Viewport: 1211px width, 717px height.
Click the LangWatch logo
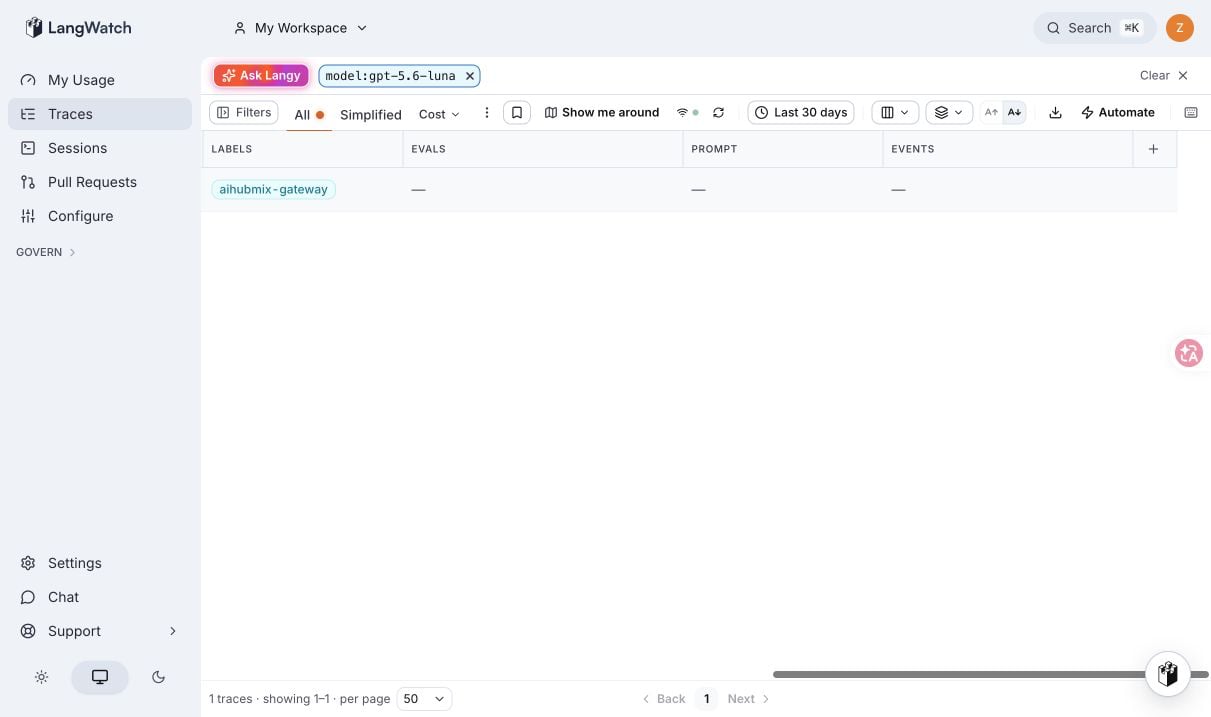tap(78, 28)
